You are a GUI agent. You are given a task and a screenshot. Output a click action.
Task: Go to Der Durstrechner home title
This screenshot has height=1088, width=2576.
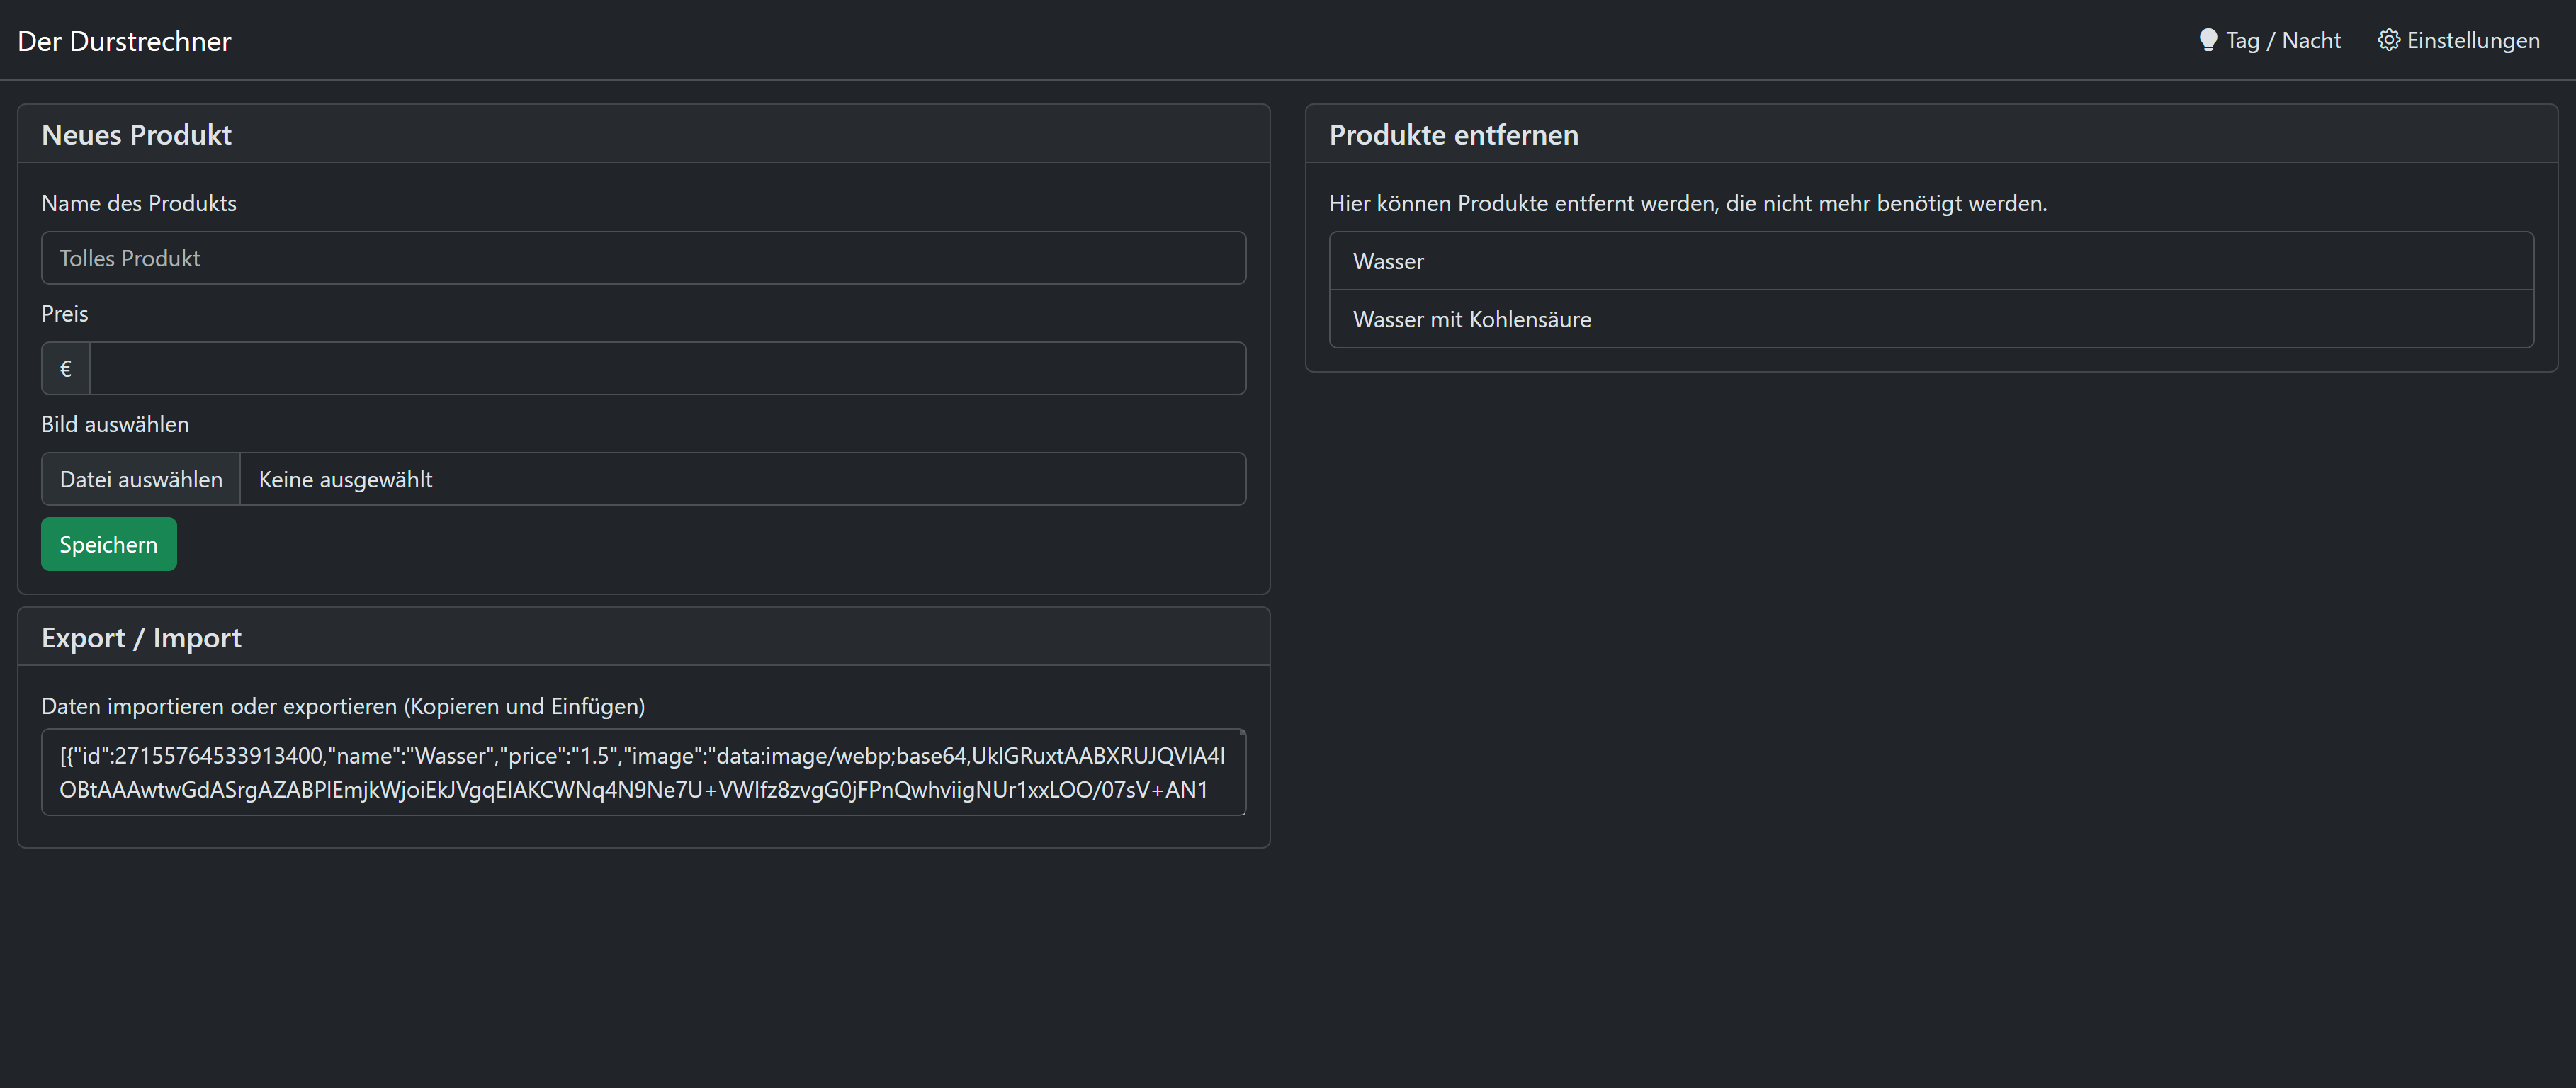pyautogui.click(x=124, y=41)
